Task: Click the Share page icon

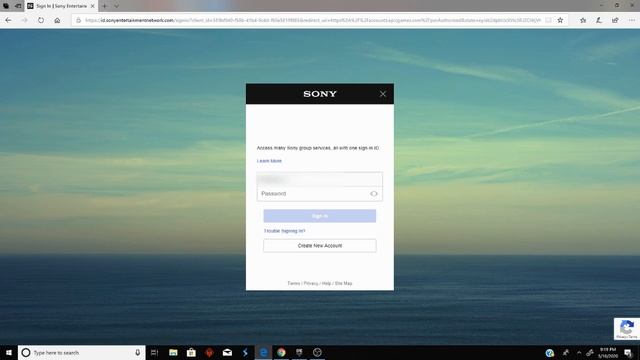Action: 615,20
